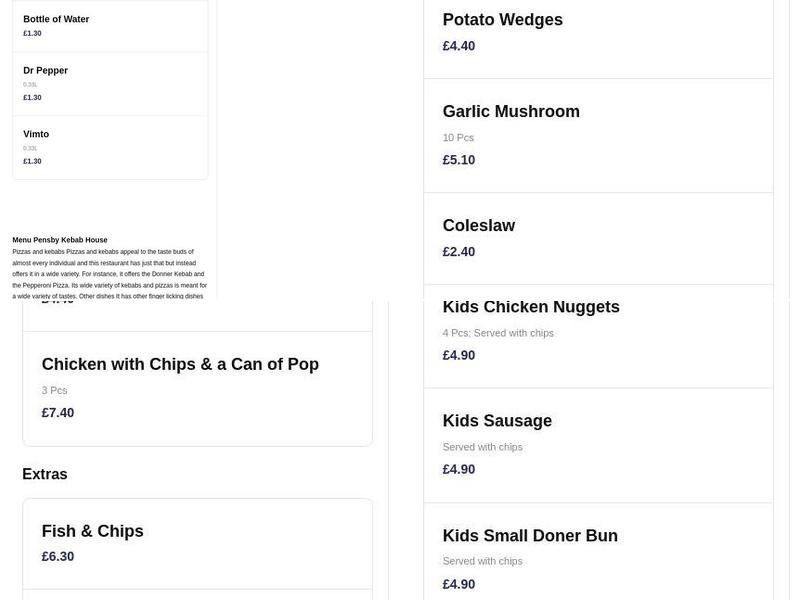
Task: Click the restaurant description paragraph
Action: coord(108,270)
